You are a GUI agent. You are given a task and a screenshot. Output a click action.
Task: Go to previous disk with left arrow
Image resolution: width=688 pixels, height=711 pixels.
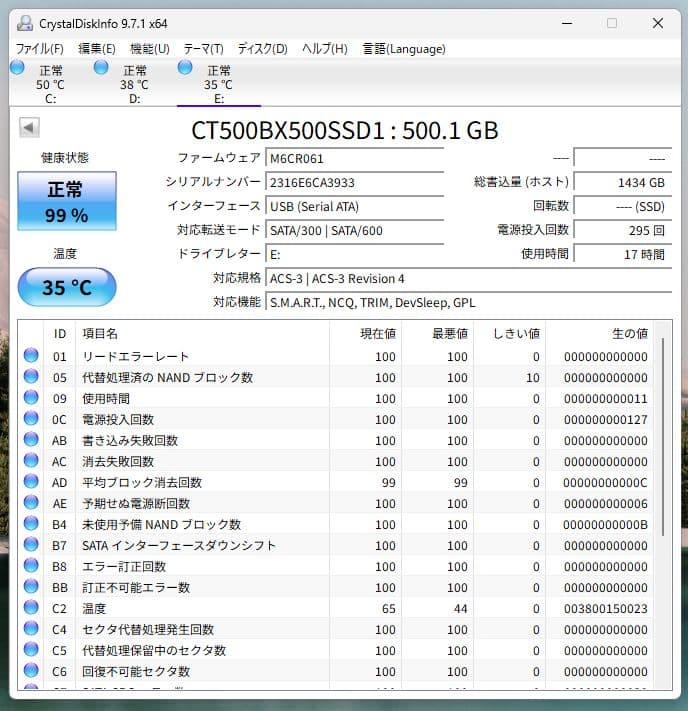click(x=29, y=127)
